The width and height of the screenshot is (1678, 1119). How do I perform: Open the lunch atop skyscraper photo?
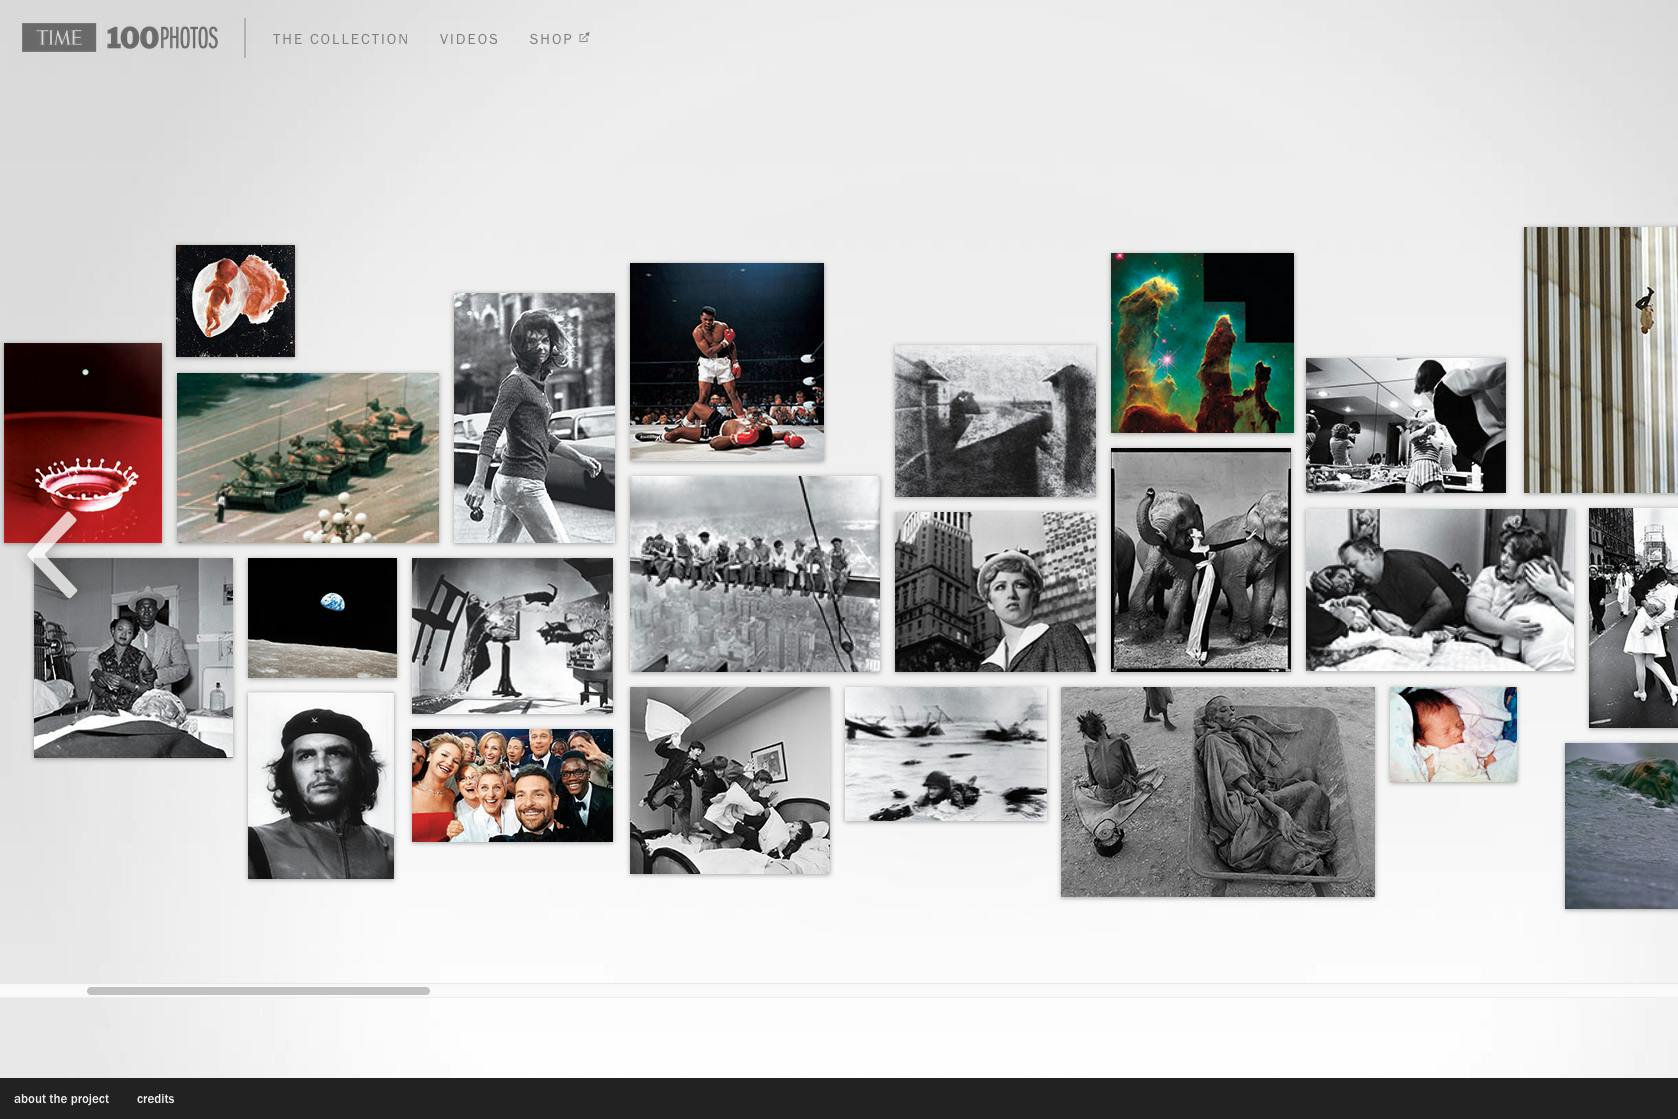[x=755, y=574]
